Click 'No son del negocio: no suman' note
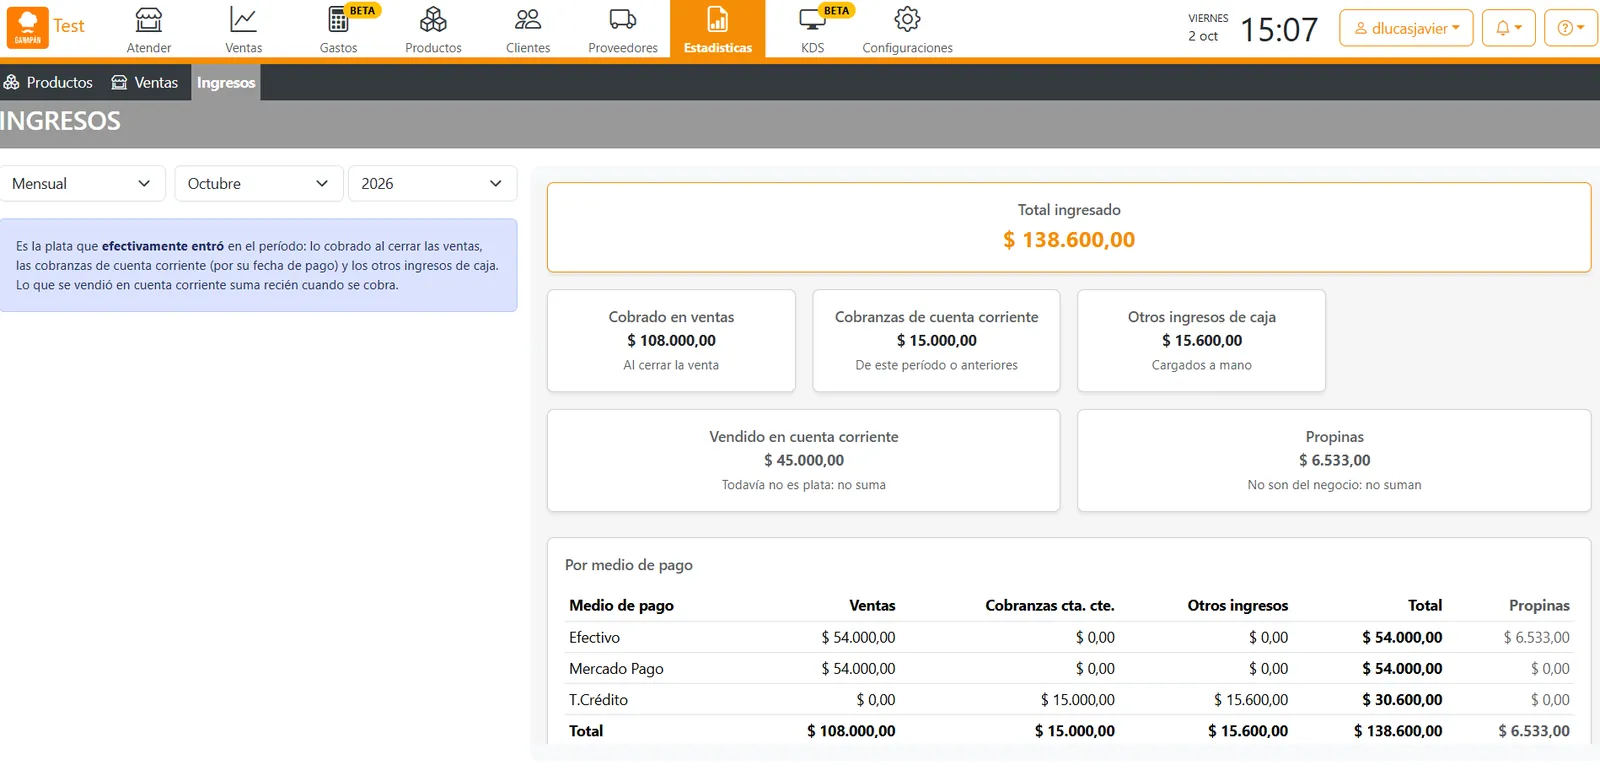This screenshot has width=1600, height=765. [x=1334, y=485]
